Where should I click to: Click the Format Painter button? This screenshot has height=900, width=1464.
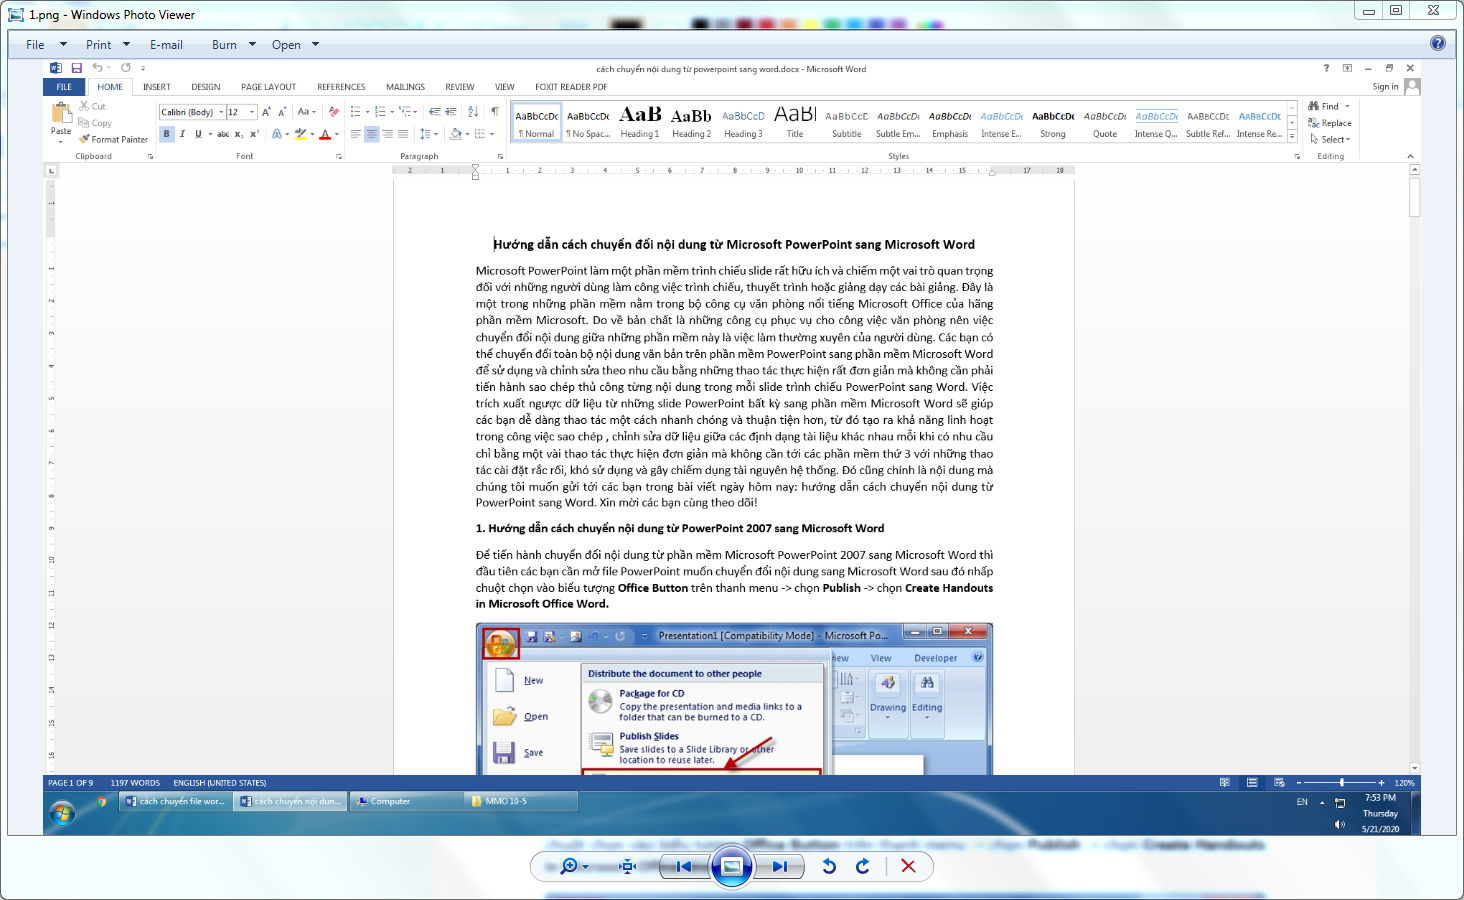click(x=114, y=140)
